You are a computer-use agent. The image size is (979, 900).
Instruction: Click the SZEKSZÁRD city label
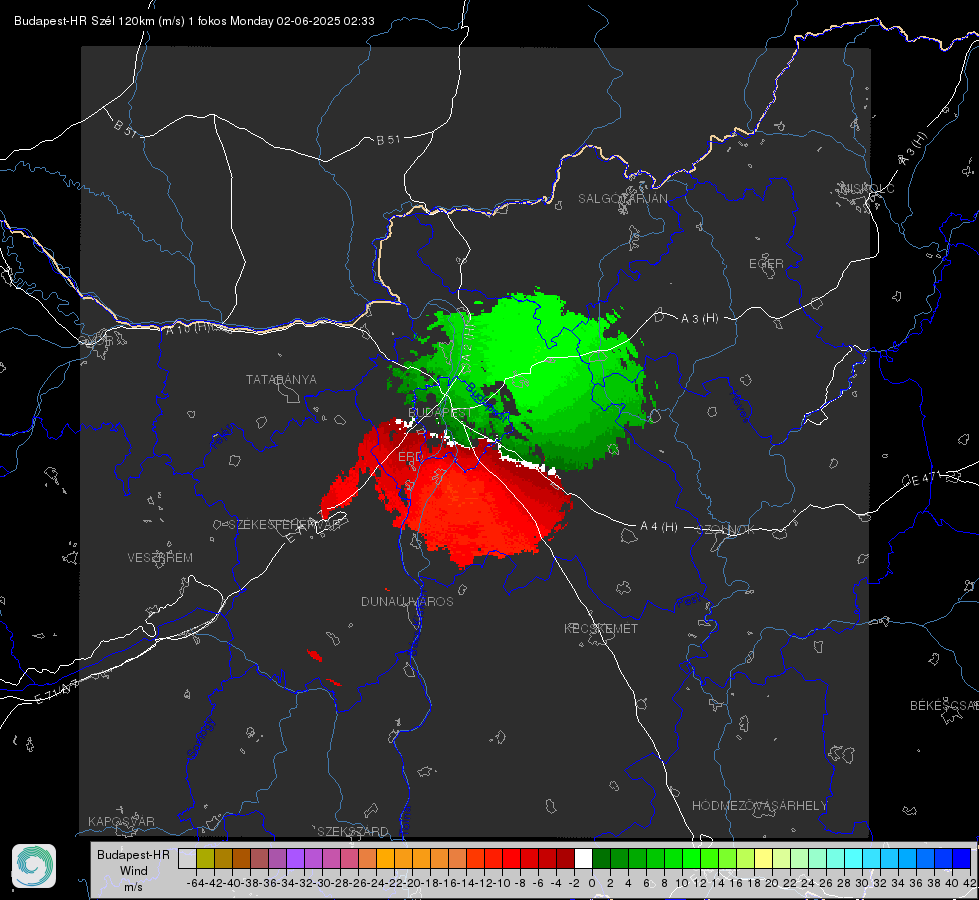point(353,831)
